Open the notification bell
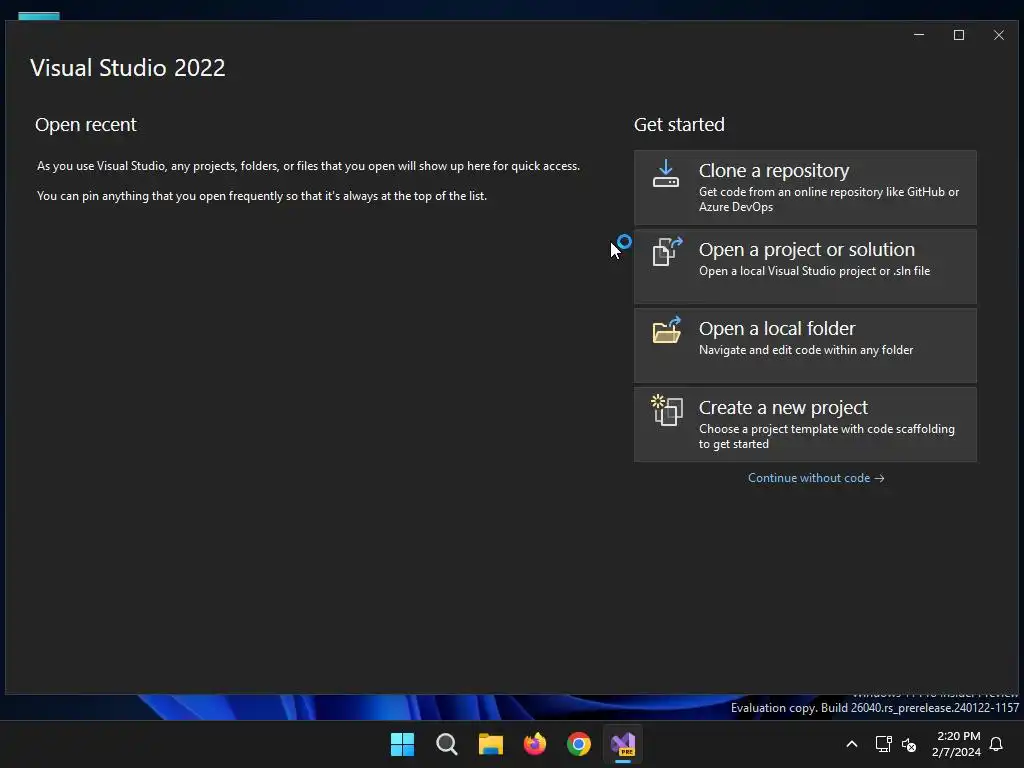The width and height of the screenshot is (1024, 768). (x=996, y=744)
